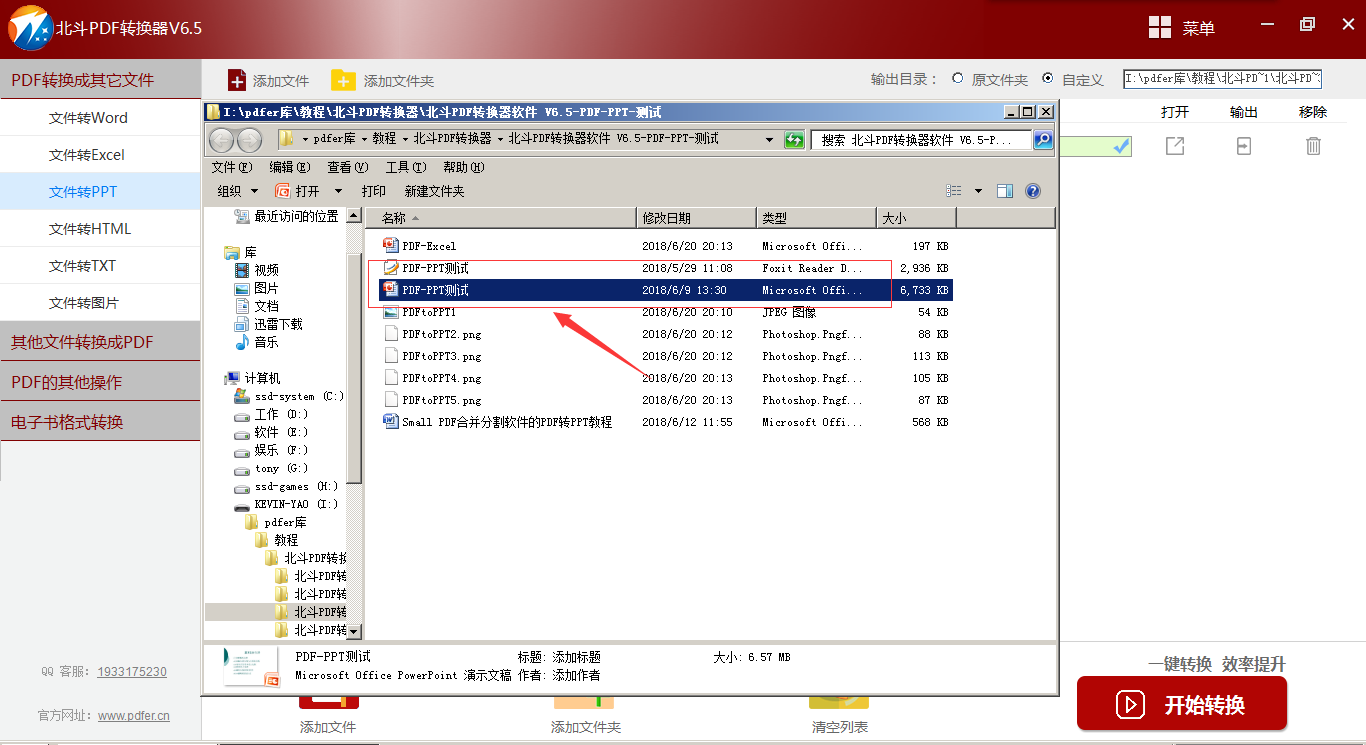1366x745 pixels.
Task: Open the 菜单 grid icon in title bar
Action: click(x=1160, y=28)
